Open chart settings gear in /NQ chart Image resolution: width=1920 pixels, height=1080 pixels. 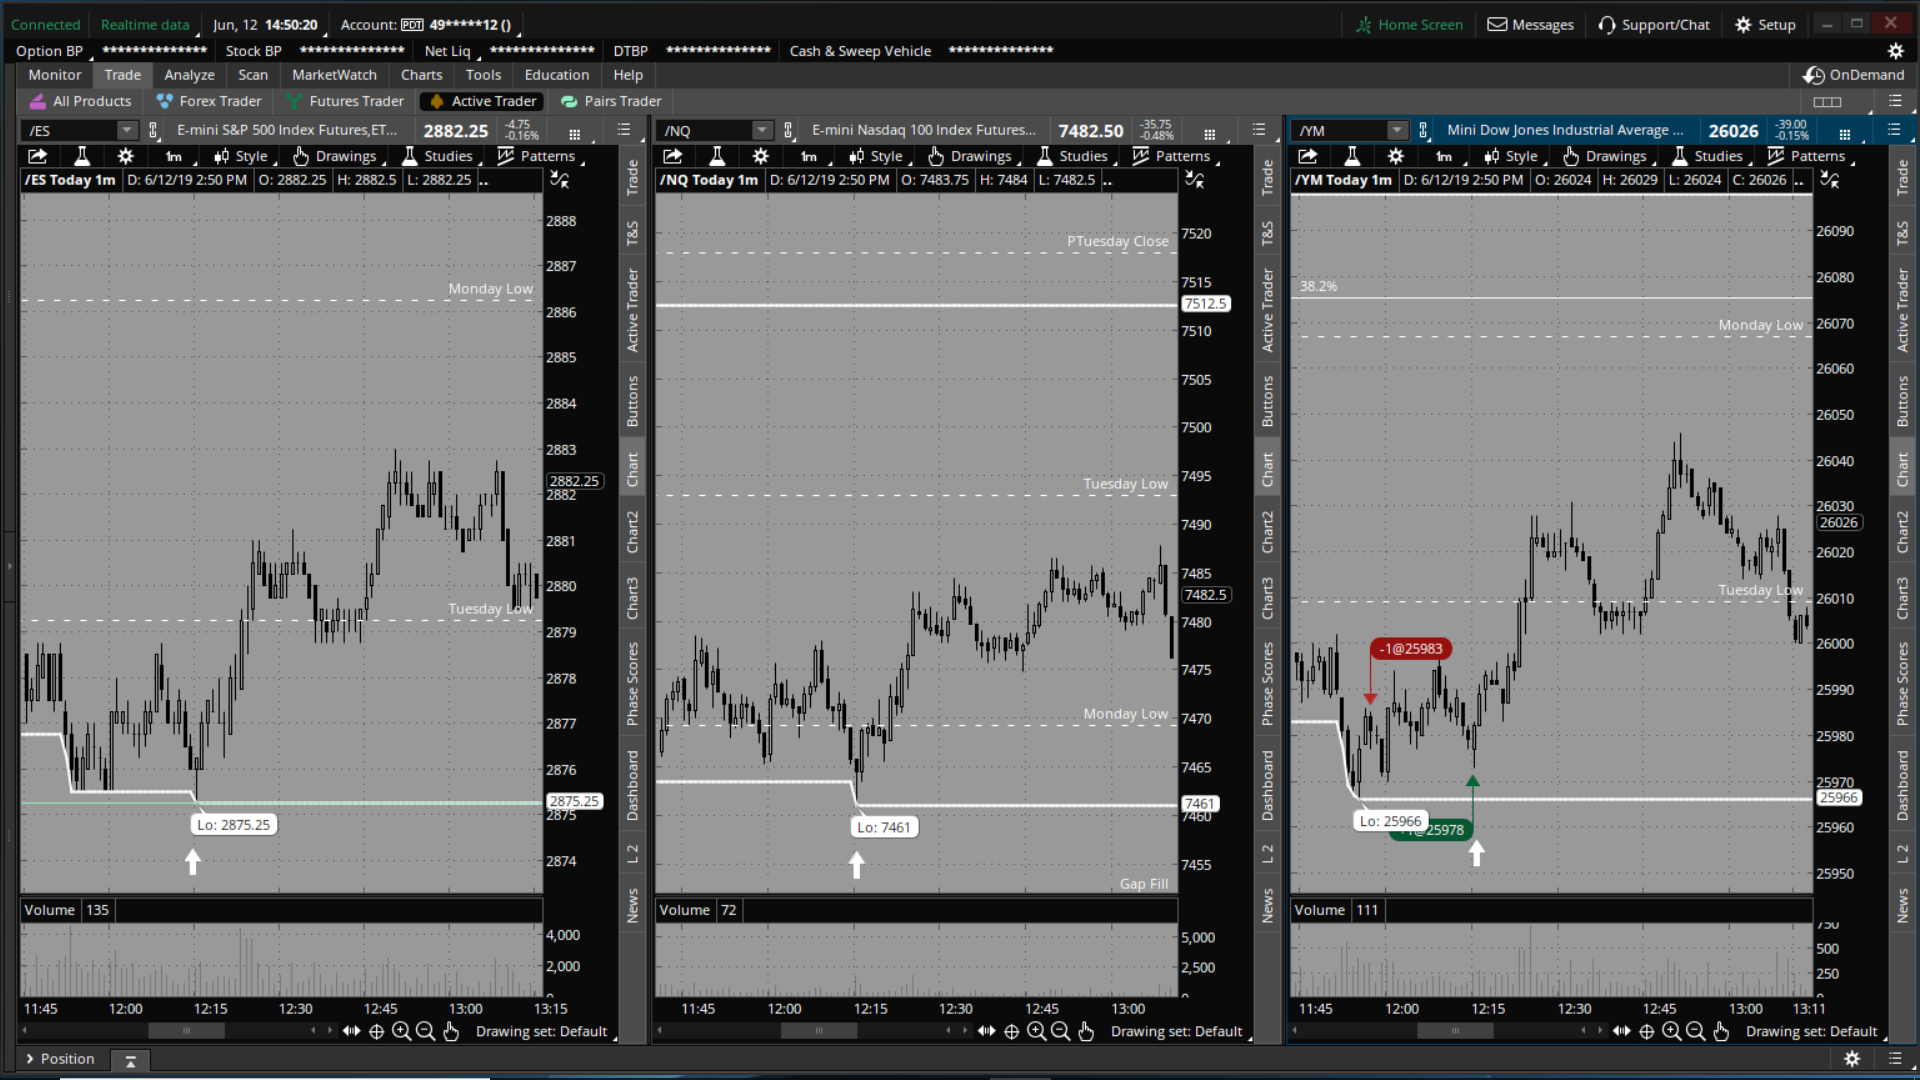(760, 156)
